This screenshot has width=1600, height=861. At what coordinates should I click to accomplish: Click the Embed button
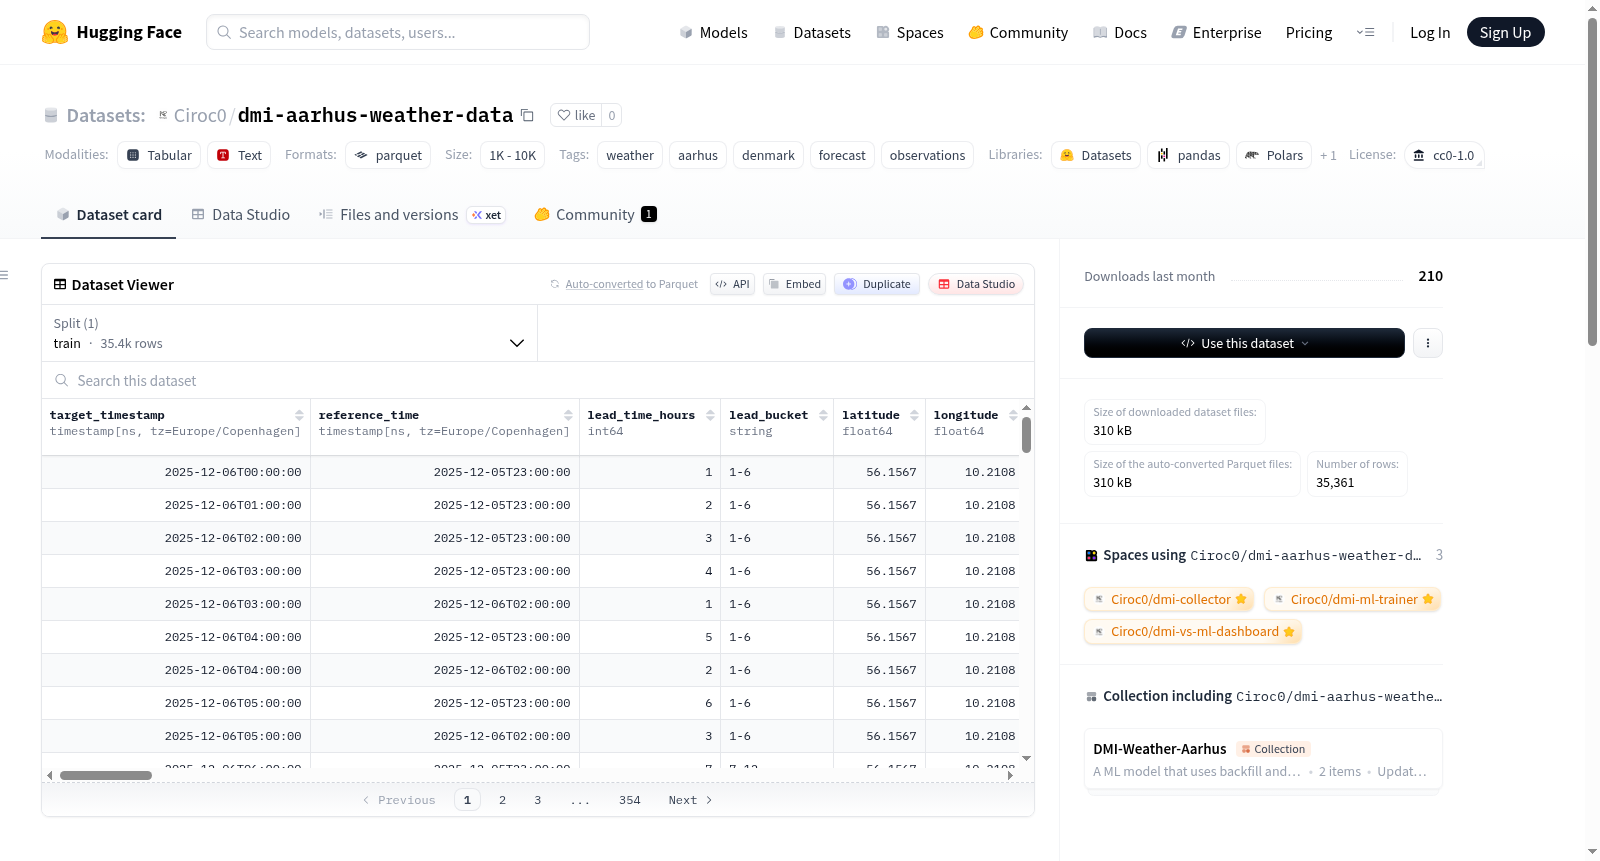pyautogui.click(x=794, y=284)
